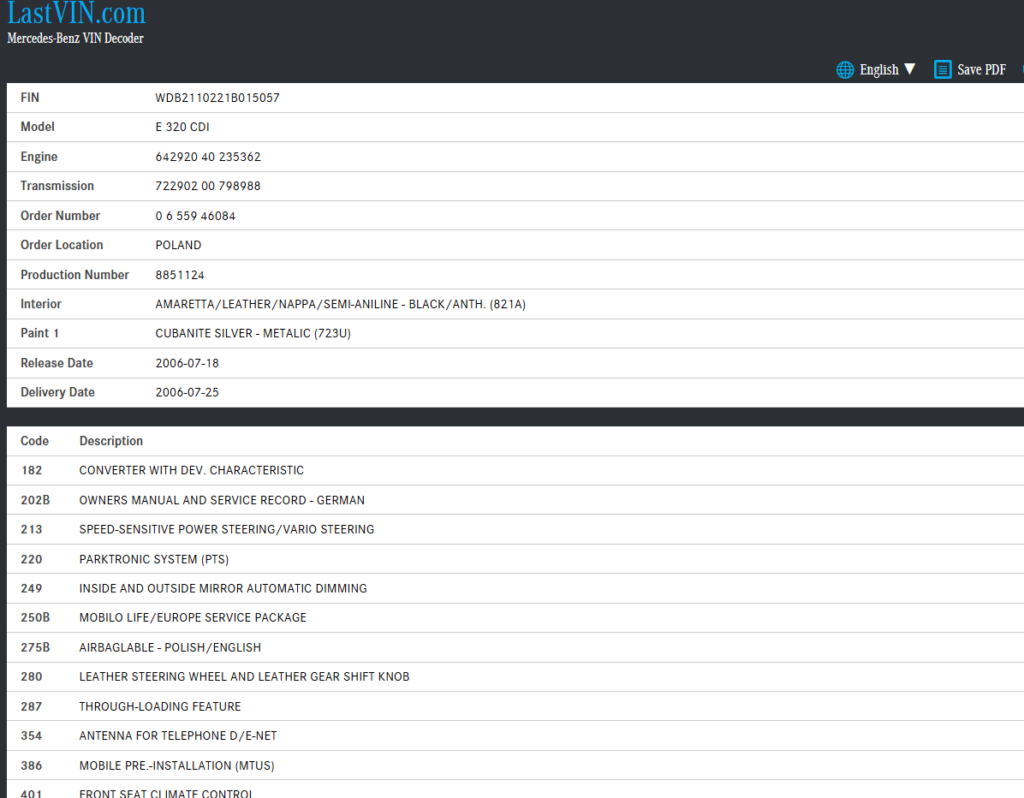Select the code 287 Through-Loading Feature row

coord(160,706)
